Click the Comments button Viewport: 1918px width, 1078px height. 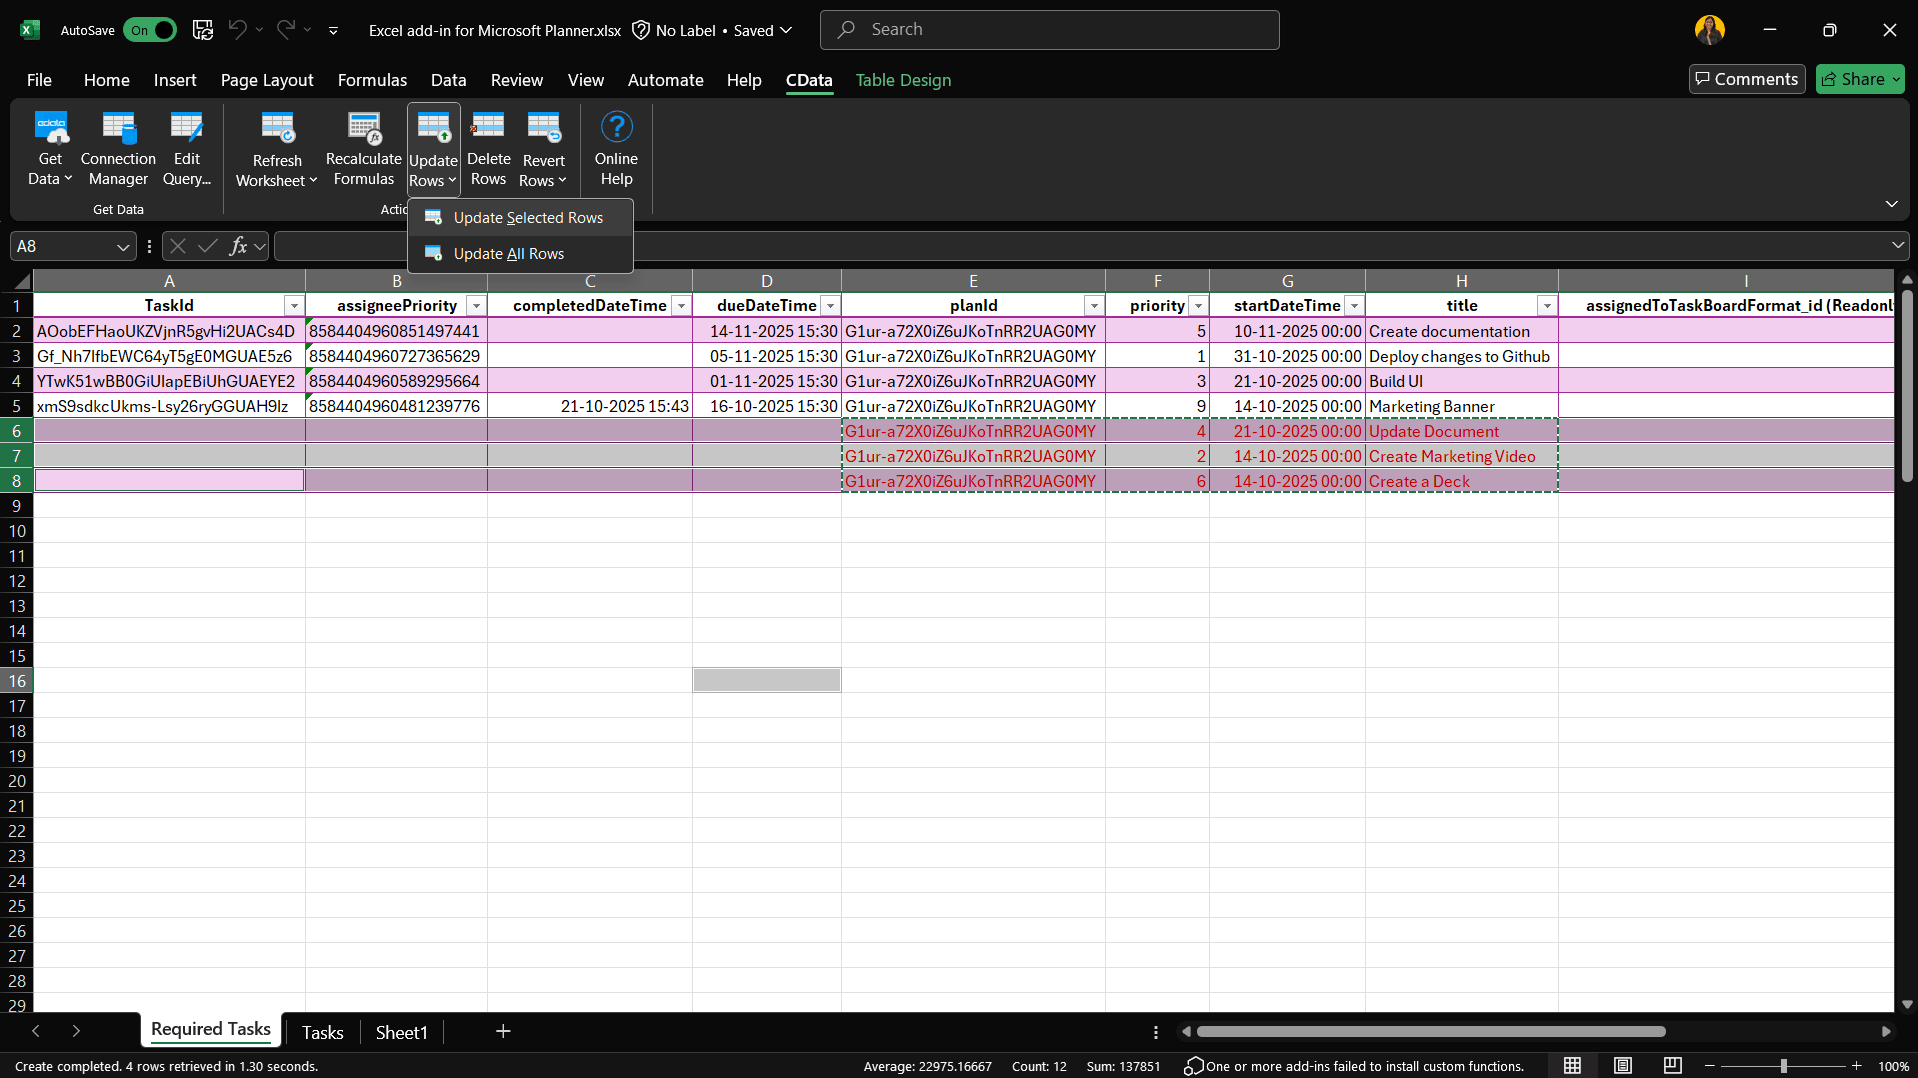coord(1746,79)
